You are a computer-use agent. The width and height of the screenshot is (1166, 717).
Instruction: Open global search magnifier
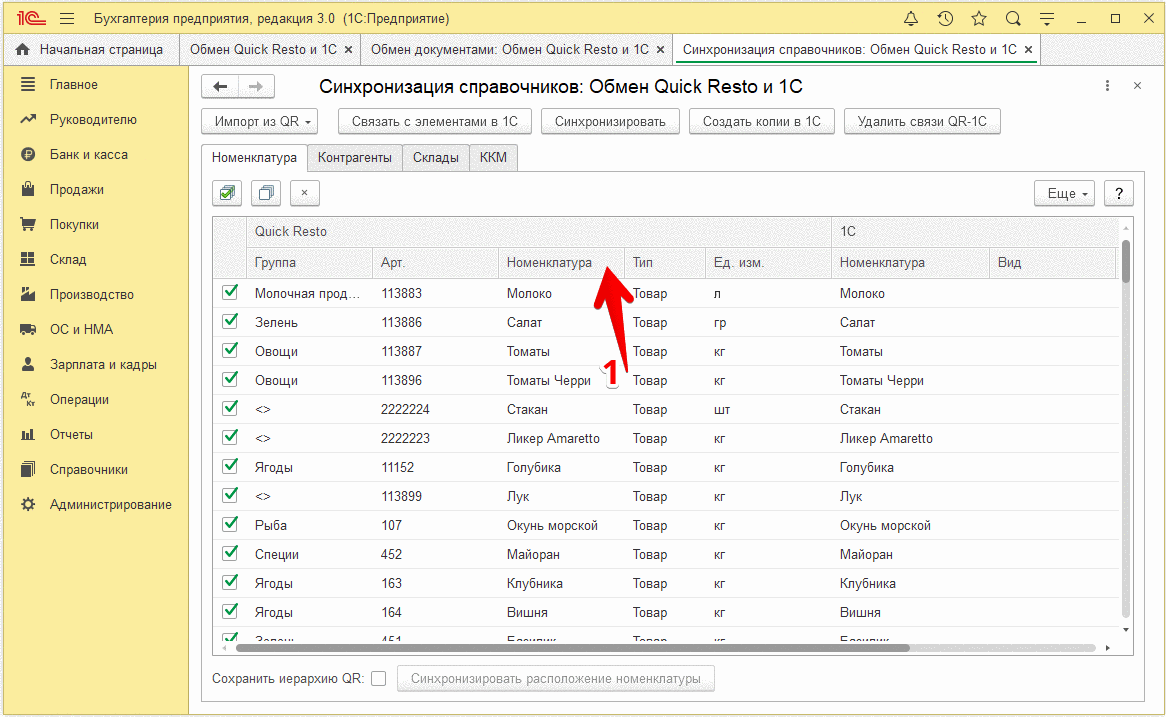pos(1013,19)
